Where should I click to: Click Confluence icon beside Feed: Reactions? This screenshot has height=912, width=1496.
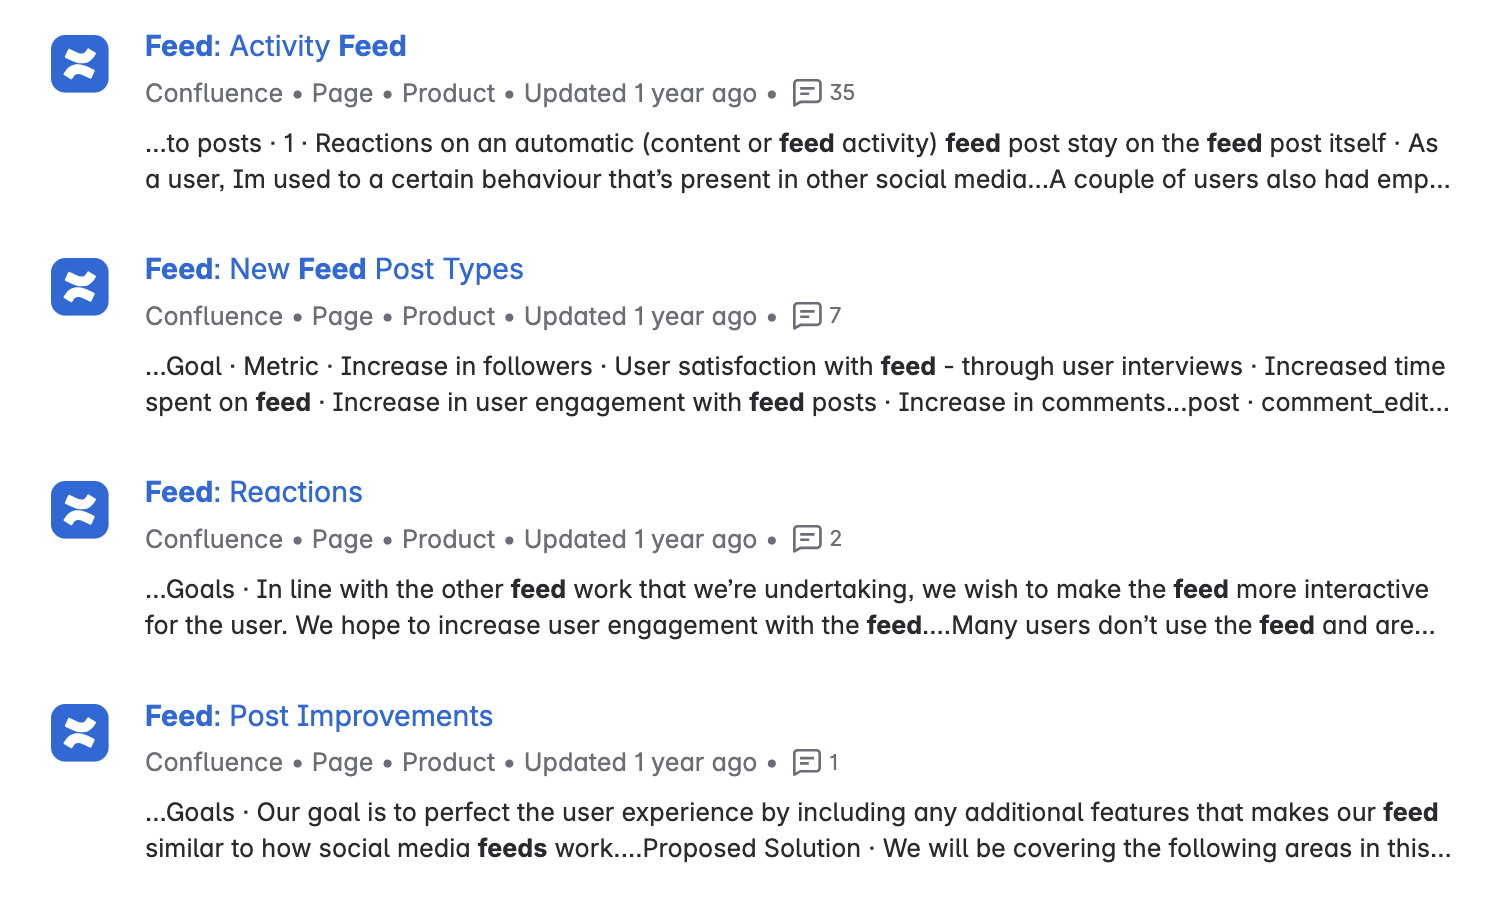pos(80,510)
